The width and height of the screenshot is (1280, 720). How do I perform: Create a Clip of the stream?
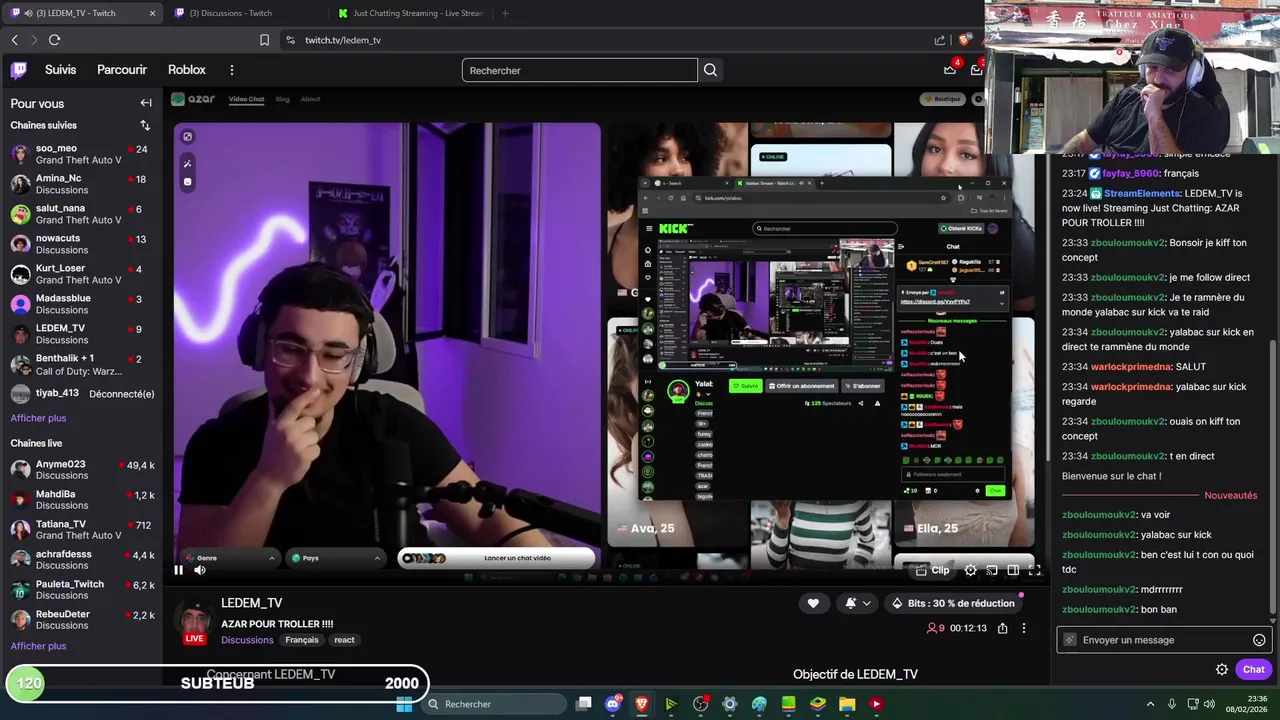932,570
